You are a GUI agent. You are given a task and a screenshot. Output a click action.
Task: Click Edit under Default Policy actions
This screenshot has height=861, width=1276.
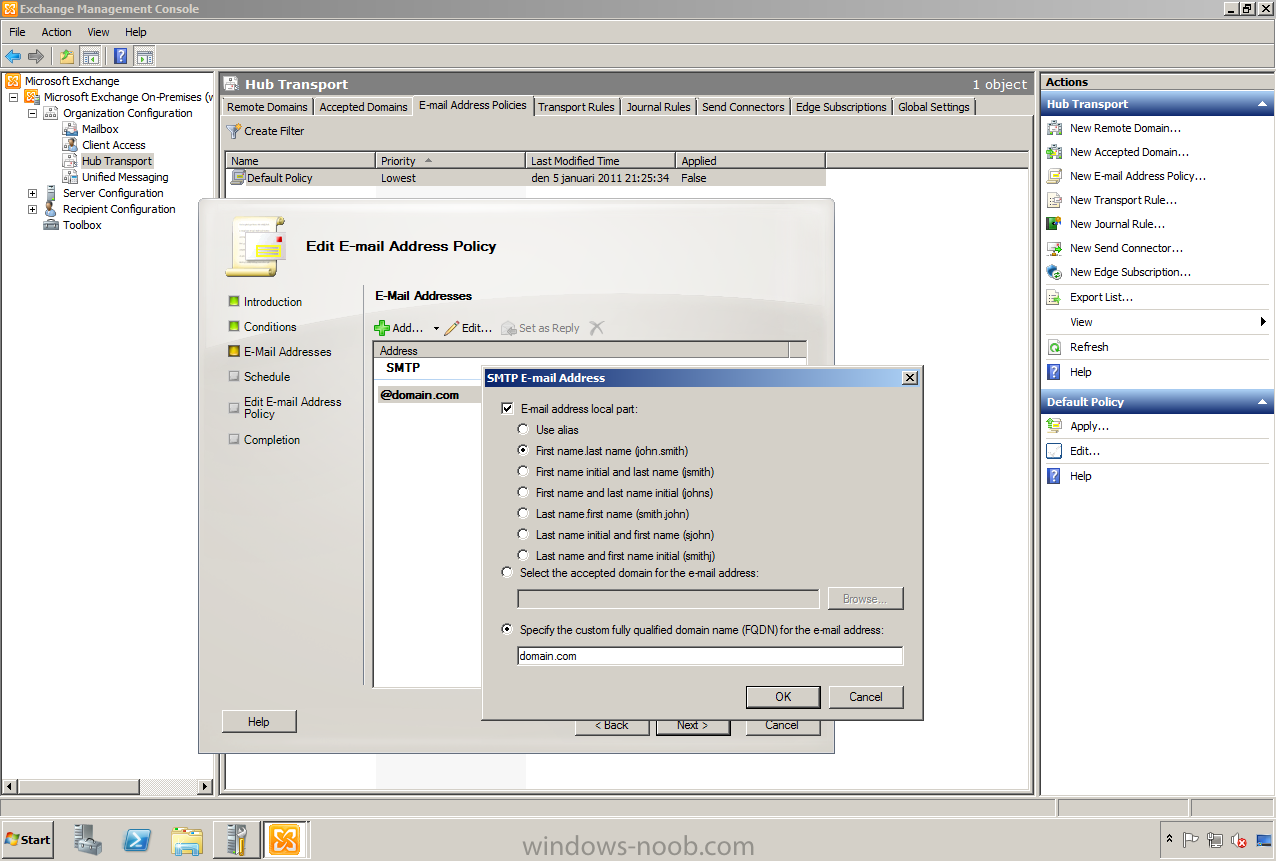[x=1084, y=451]
